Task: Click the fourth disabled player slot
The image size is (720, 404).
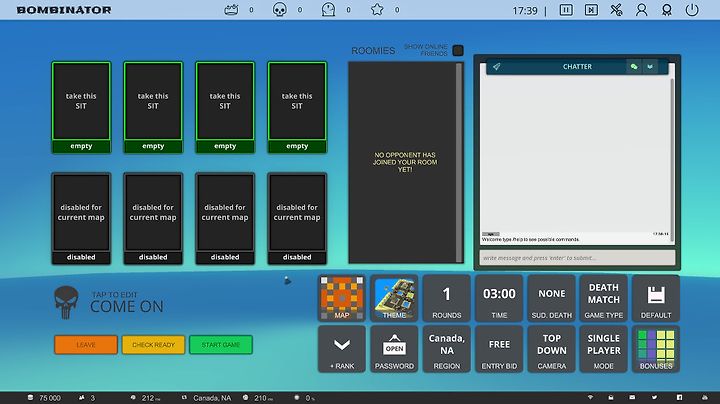Action: 297,219
